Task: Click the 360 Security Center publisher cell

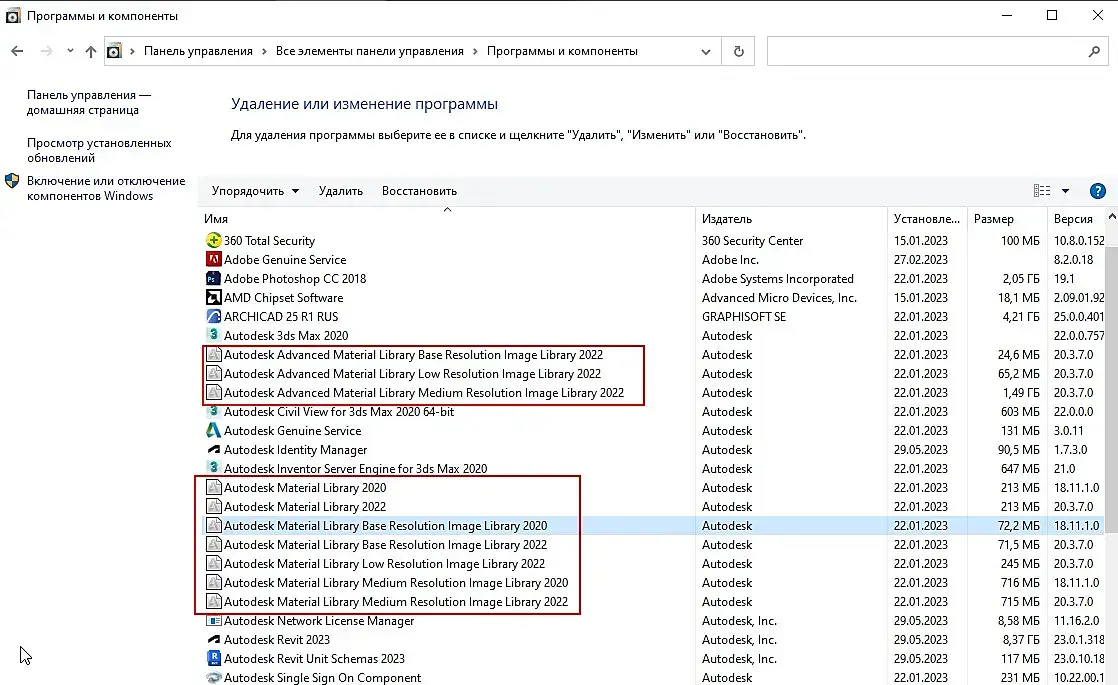Action: point(752,240)
